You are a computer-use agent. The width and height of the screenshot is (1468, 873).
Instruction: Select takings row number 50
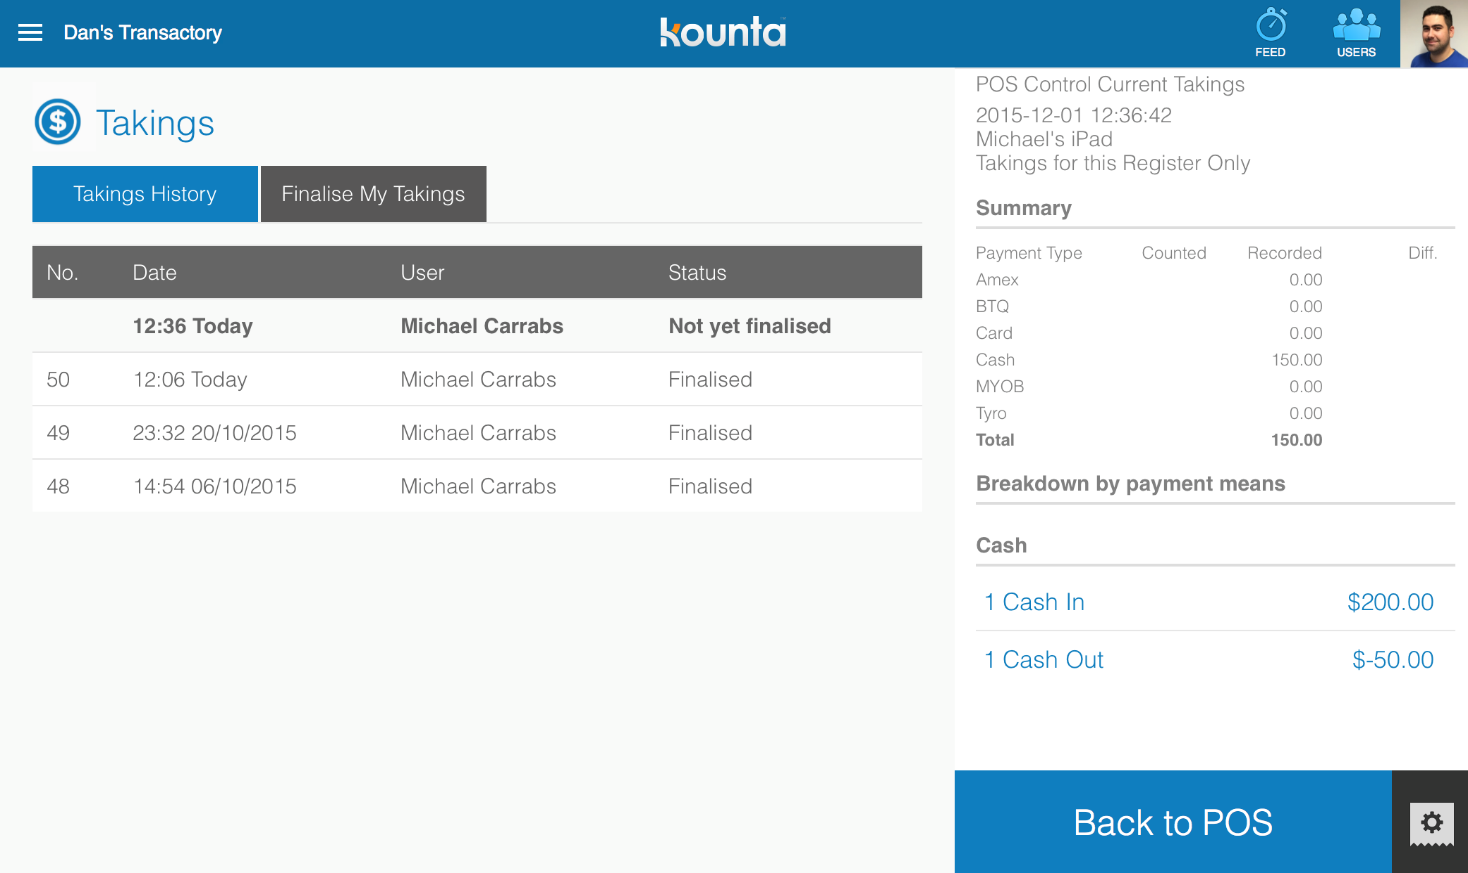click(477, 380)
